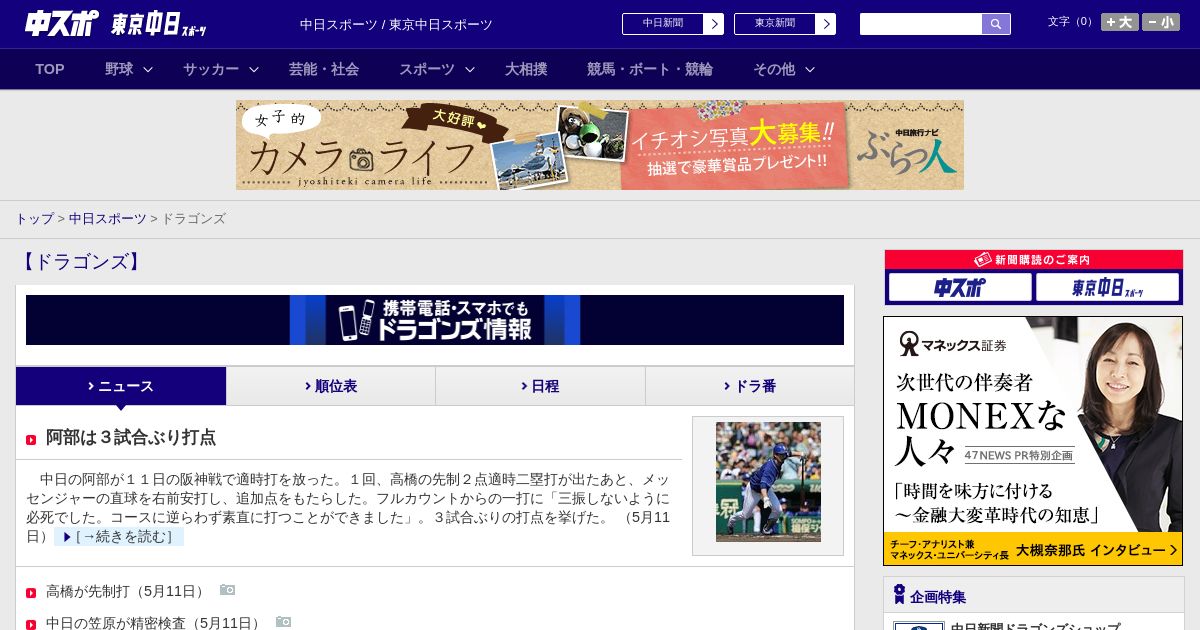
Task: Open the 東京新聞 link button
Action: (774, 24)
